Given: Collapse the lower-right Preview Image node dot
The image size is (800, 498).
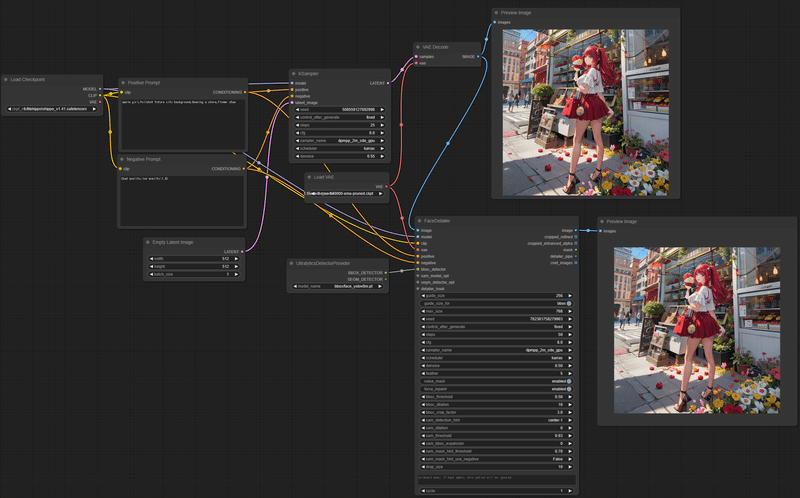Looking at the screenshot, I should pyautogui.click(x=602, y=221).
